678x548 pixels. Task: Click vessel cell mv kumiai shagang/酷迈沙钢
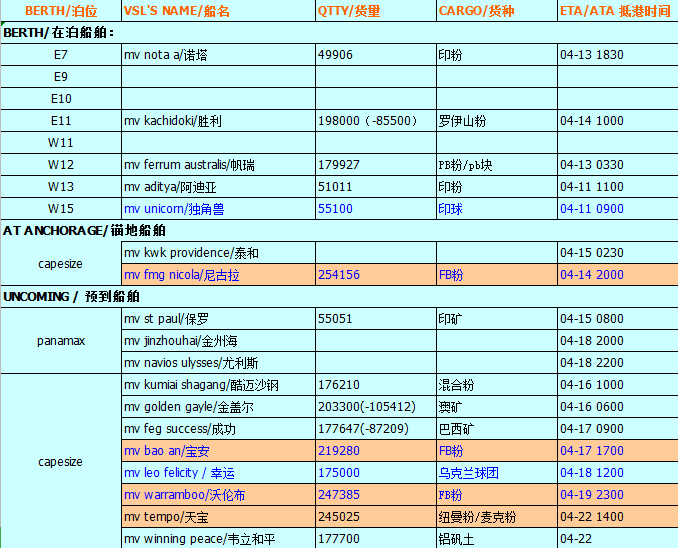pos(218,385)
